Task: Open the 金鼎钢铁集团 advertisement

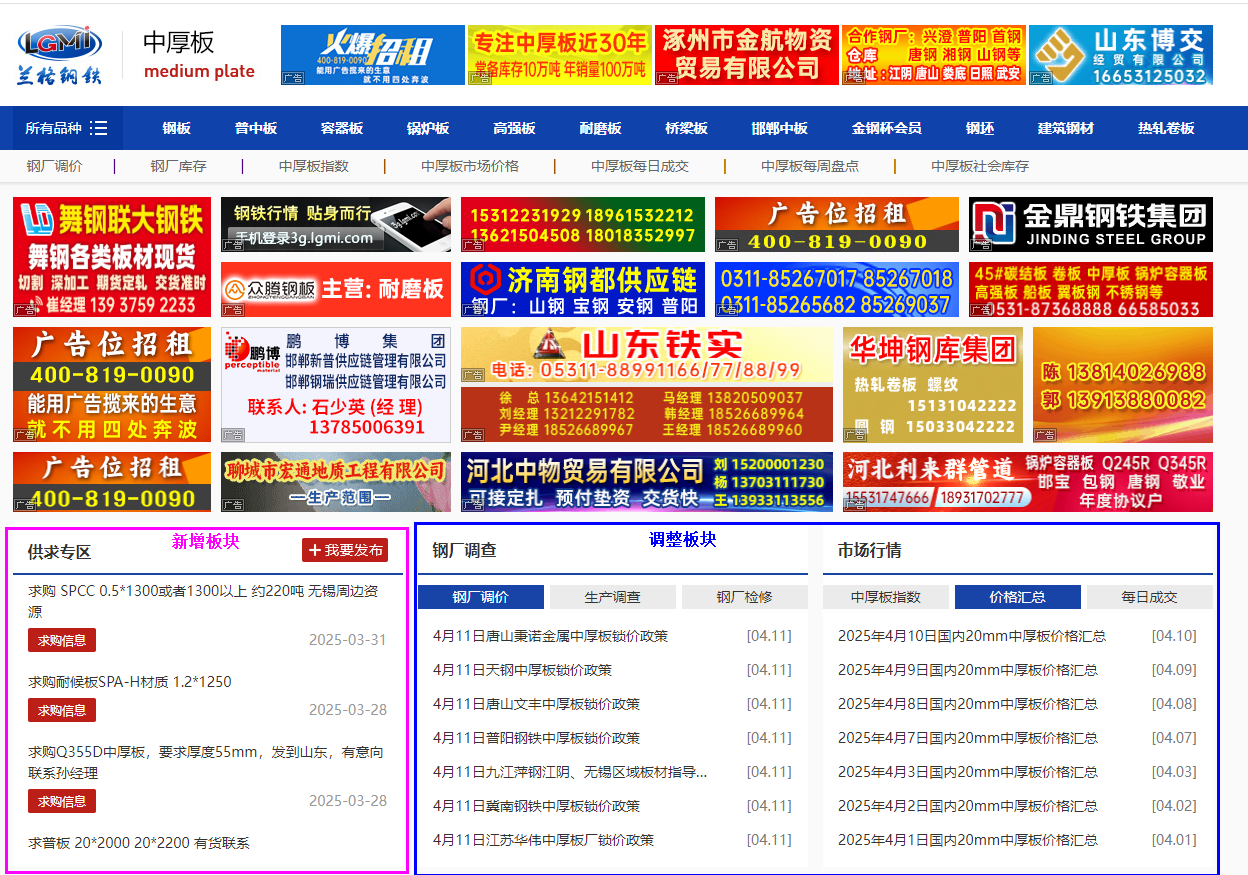Action: (1091, 224)
